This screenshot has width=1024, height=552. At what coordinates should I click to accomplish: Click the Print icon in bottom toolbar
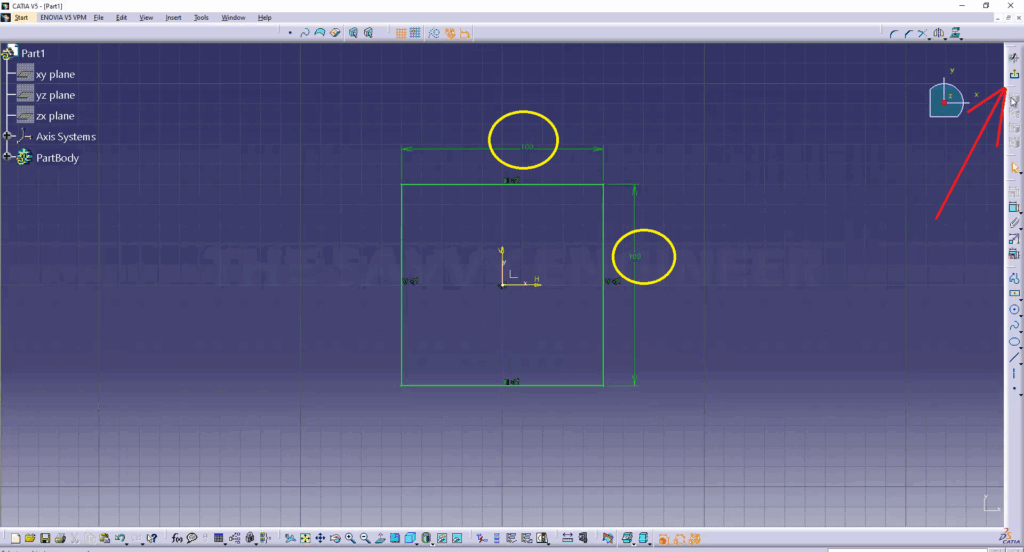click(x=59, y=538)
